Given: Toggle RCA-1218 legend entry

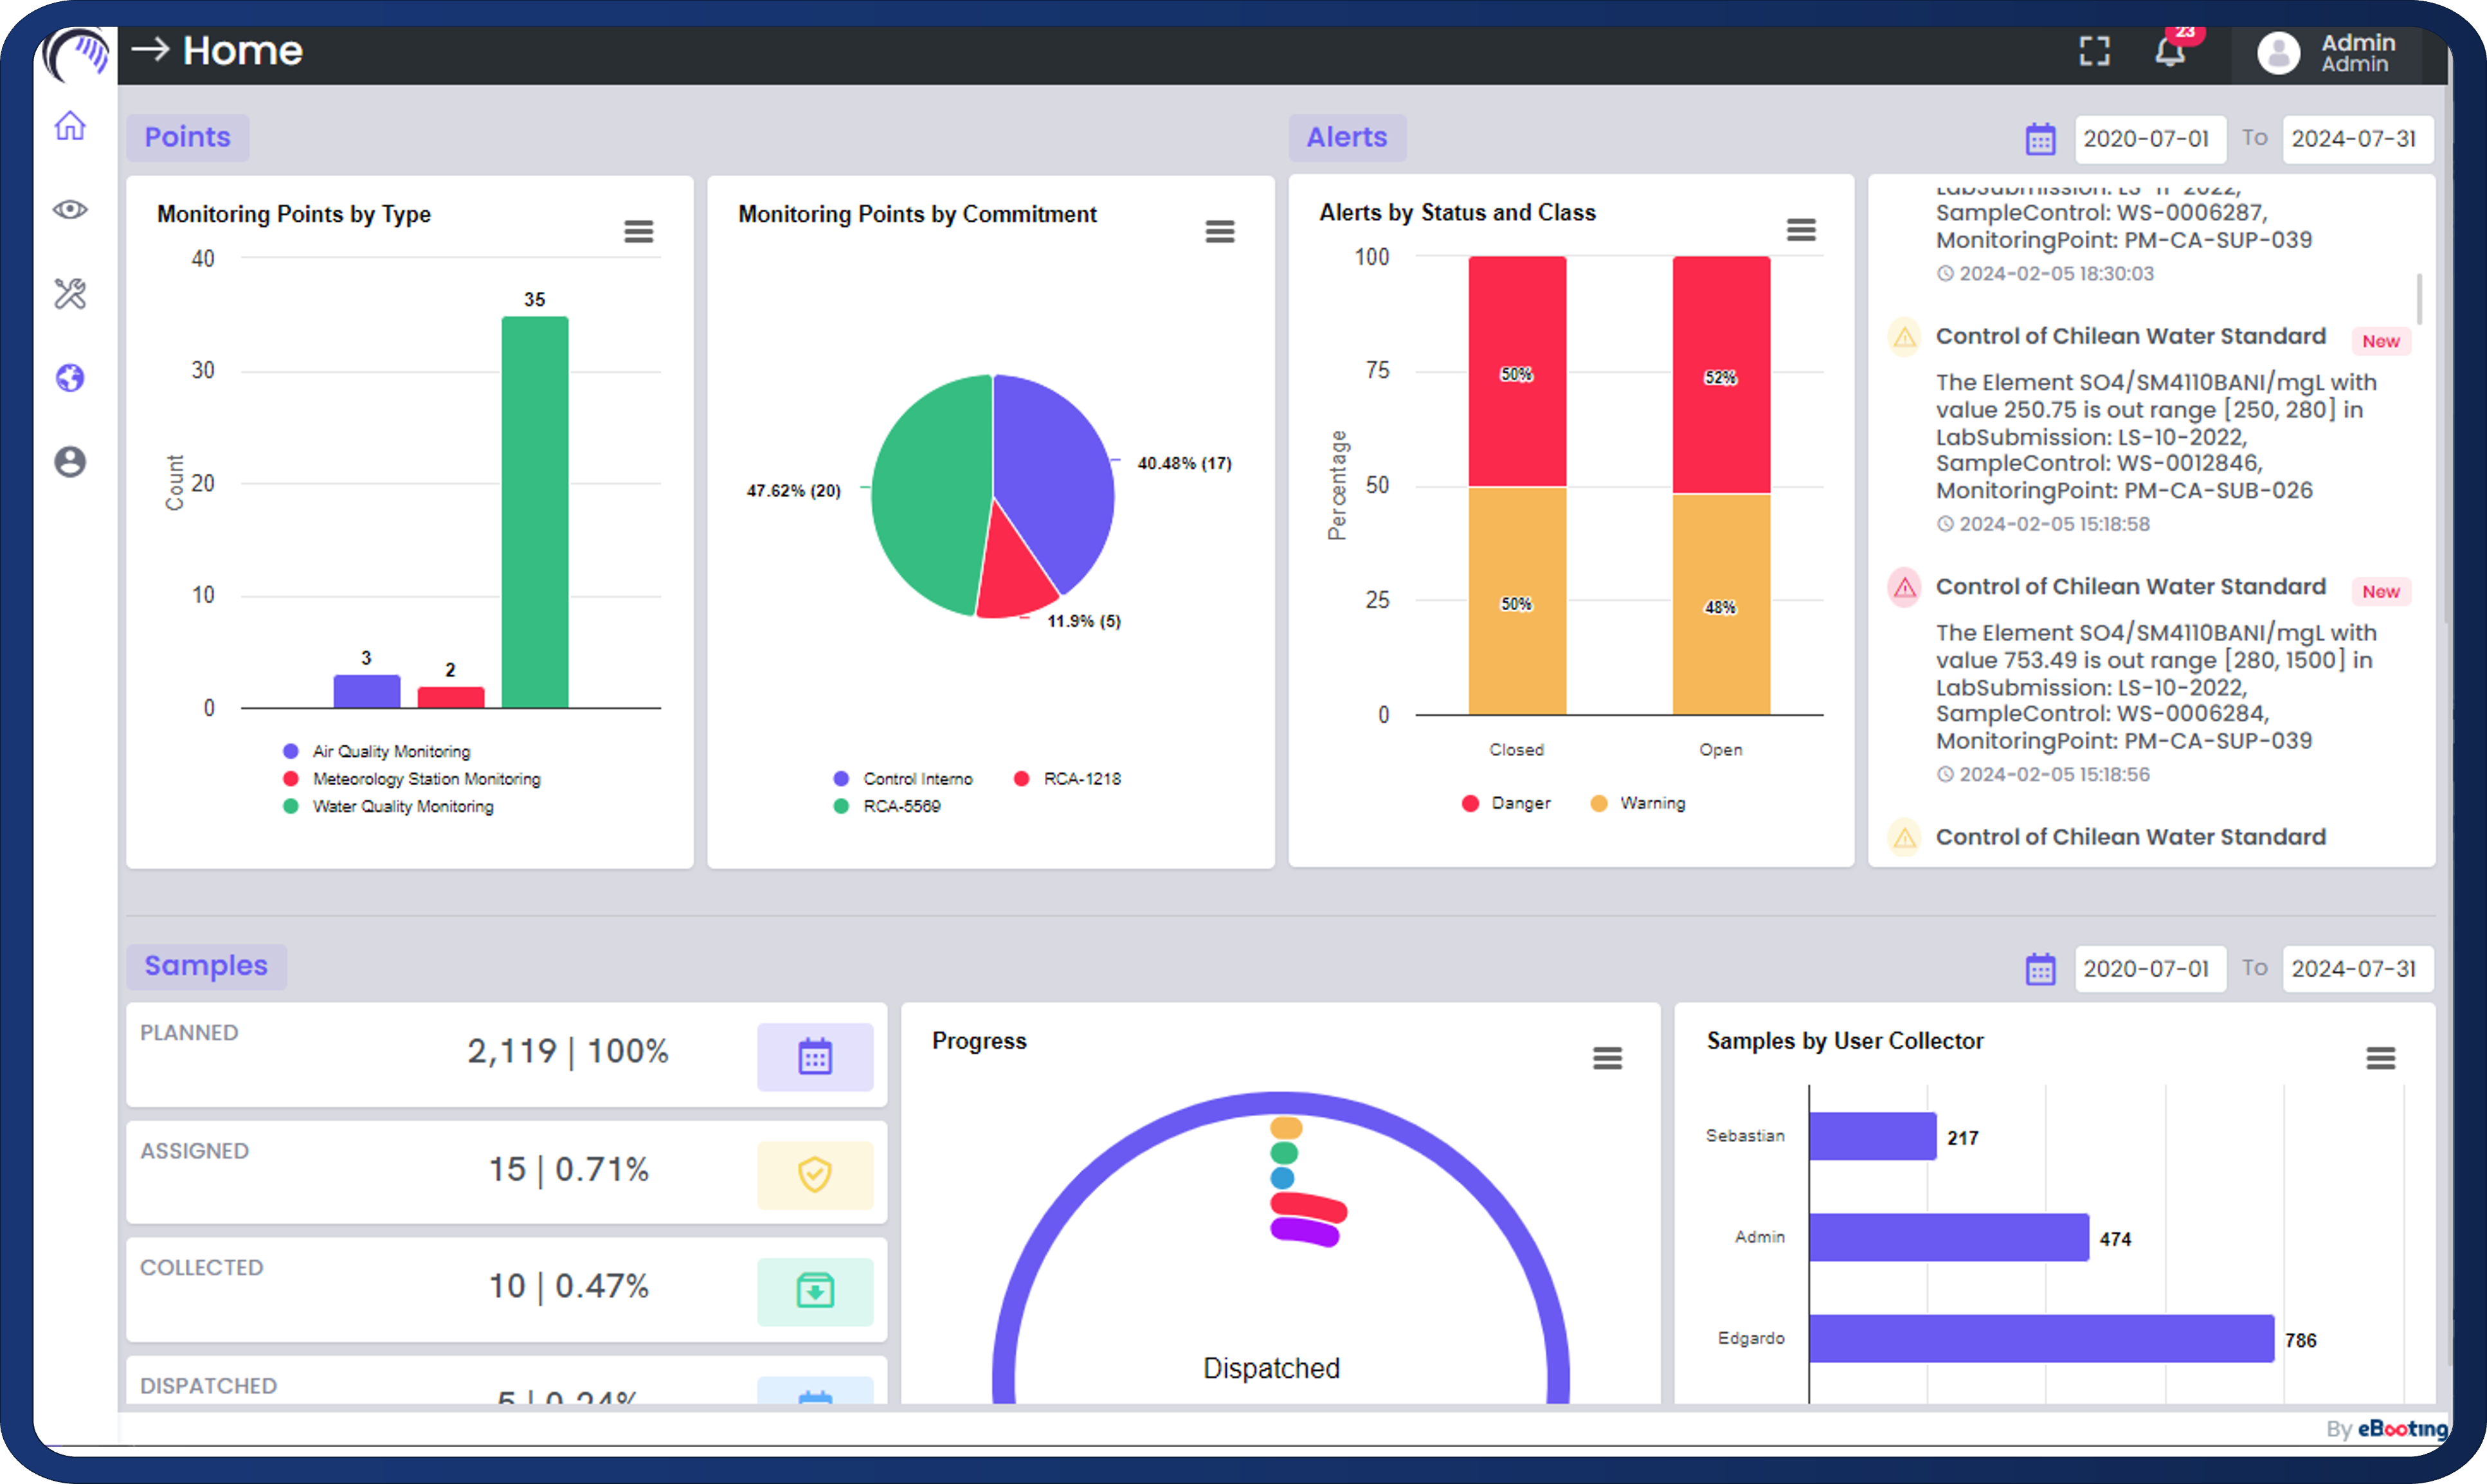Looking at the screenshot, I should [x=1067, y=779].
